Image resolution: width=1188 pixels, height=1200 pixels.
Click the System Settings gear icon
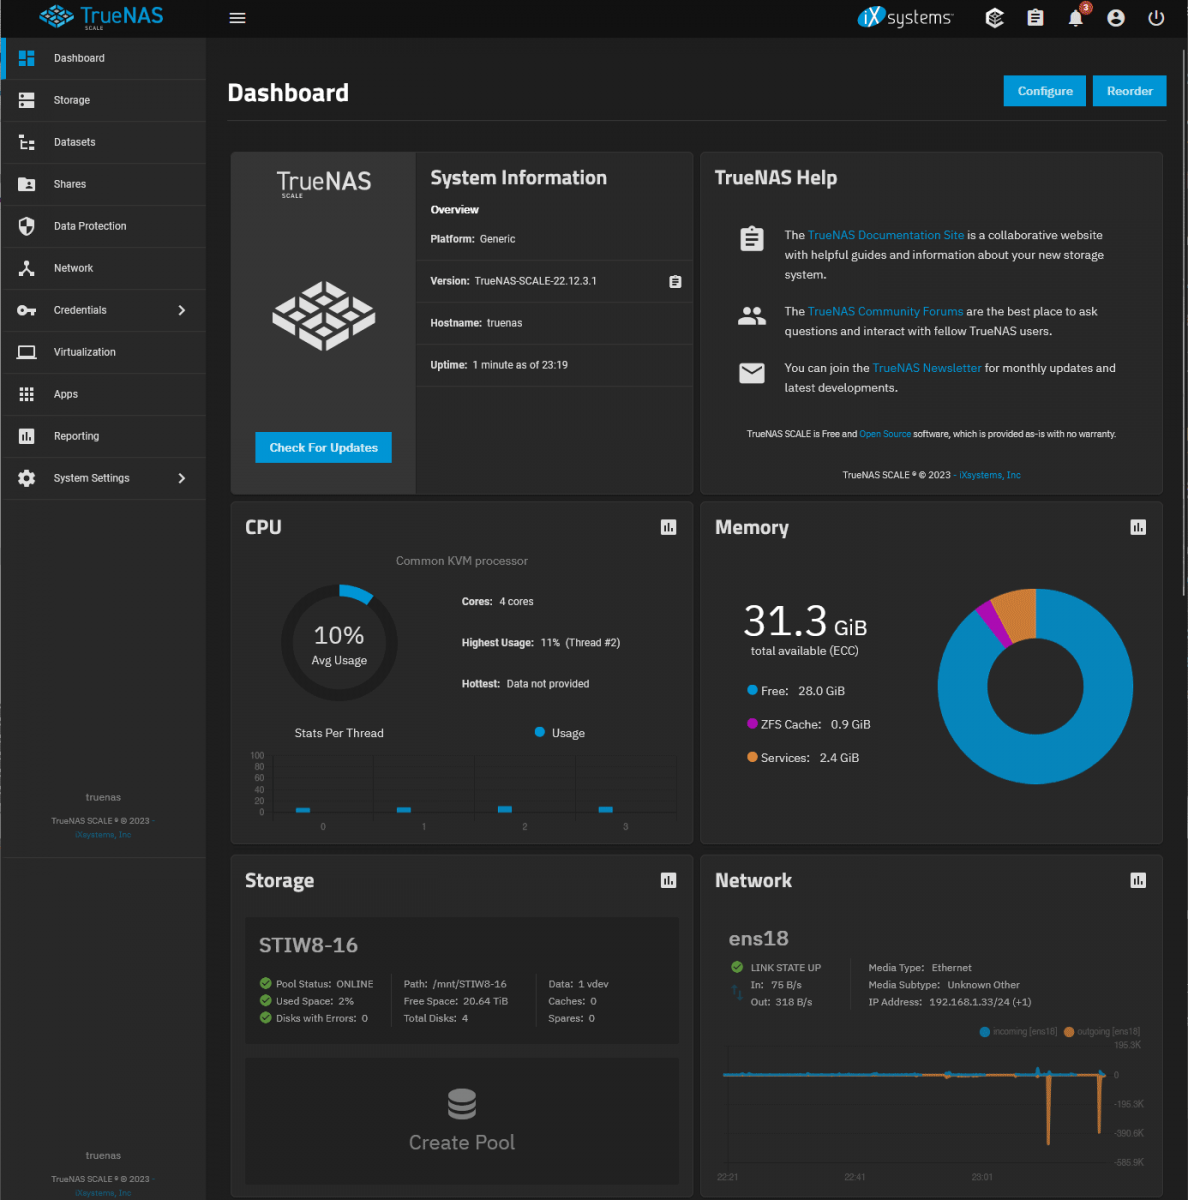pos(27,478)
